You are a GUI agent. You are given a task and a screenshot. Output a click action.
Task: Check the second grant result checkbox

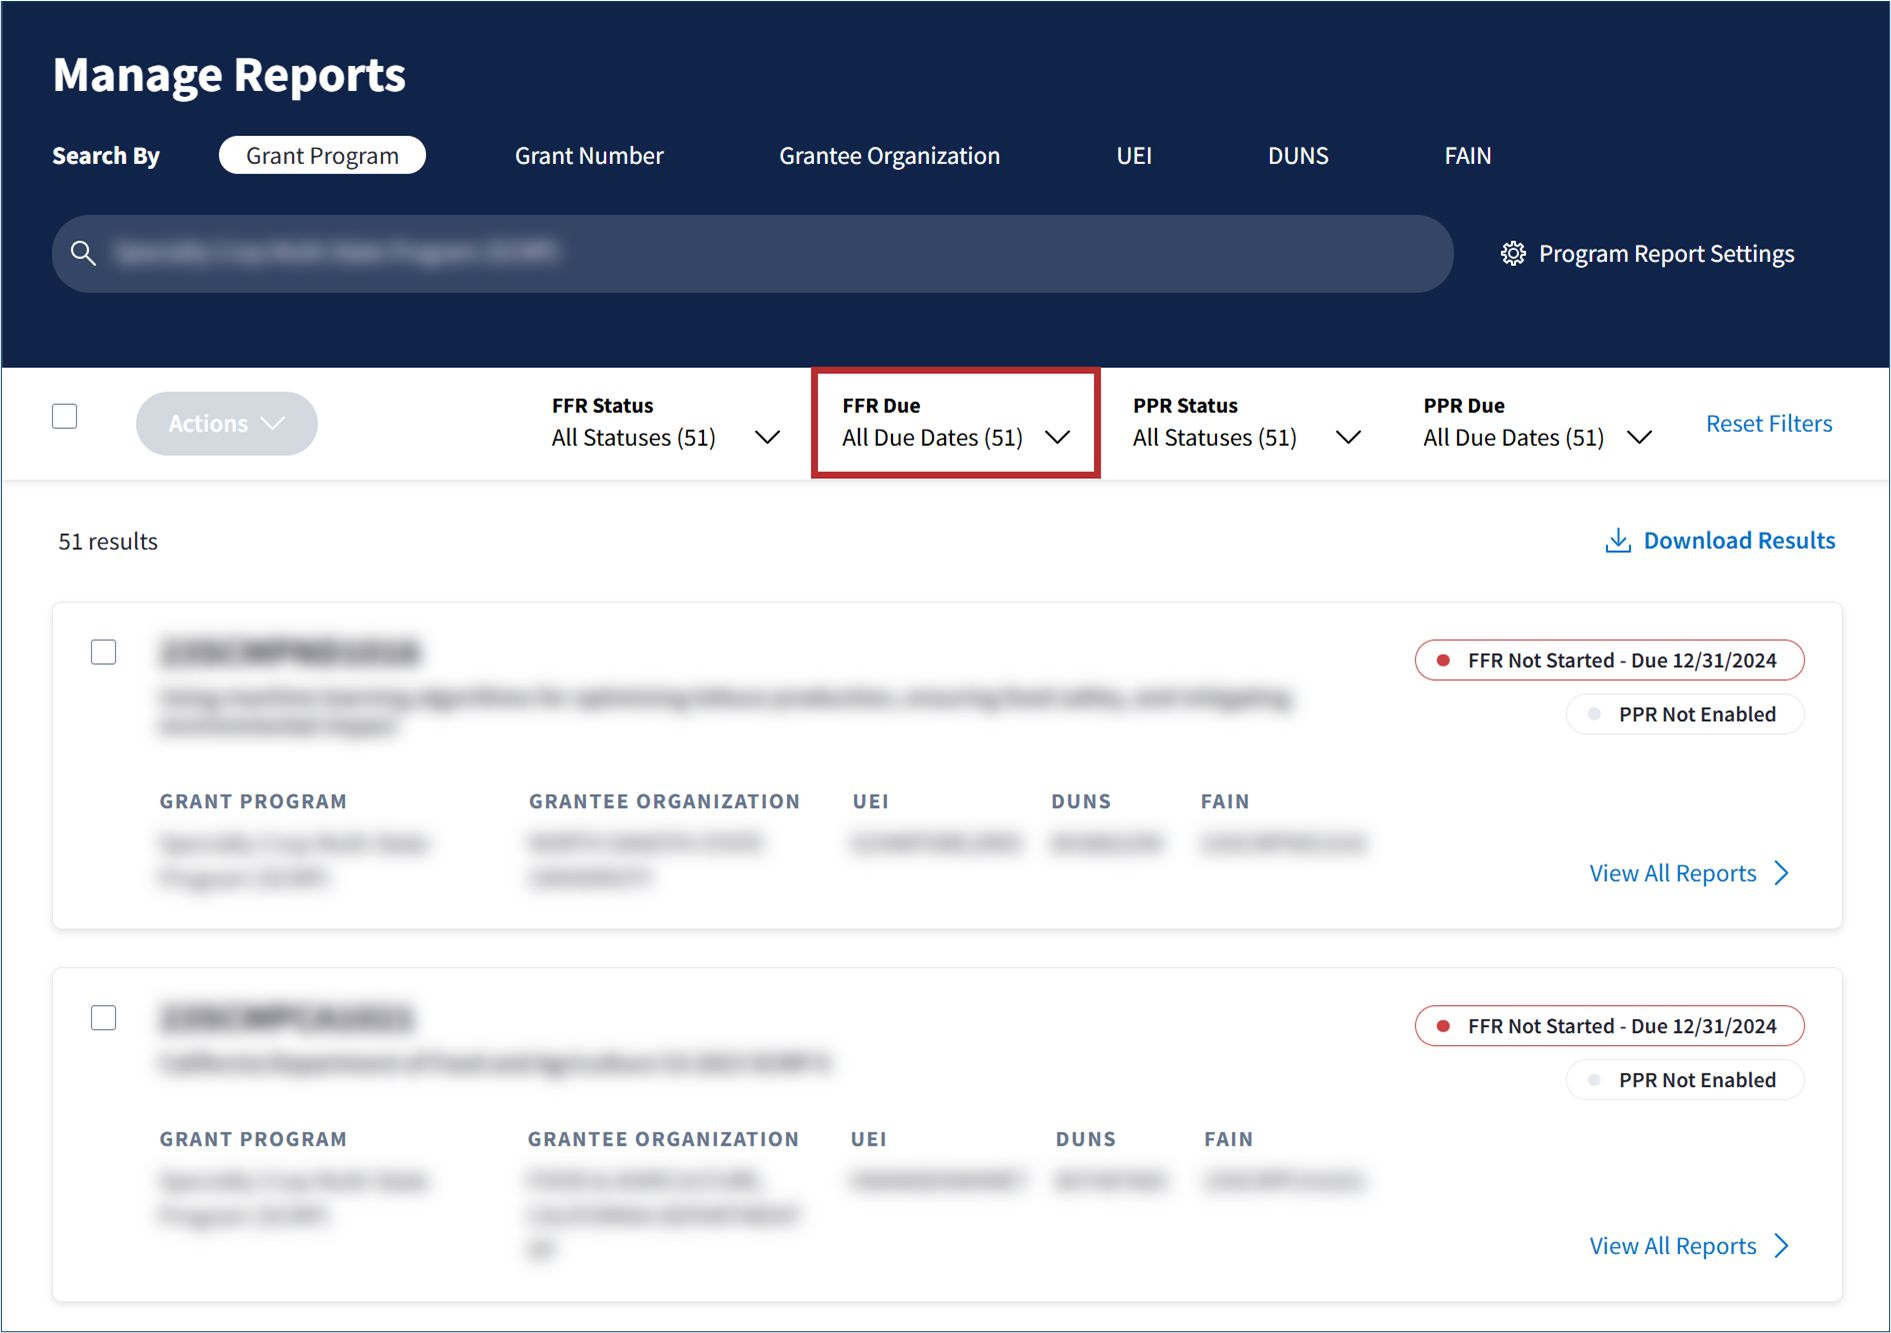104,1018
